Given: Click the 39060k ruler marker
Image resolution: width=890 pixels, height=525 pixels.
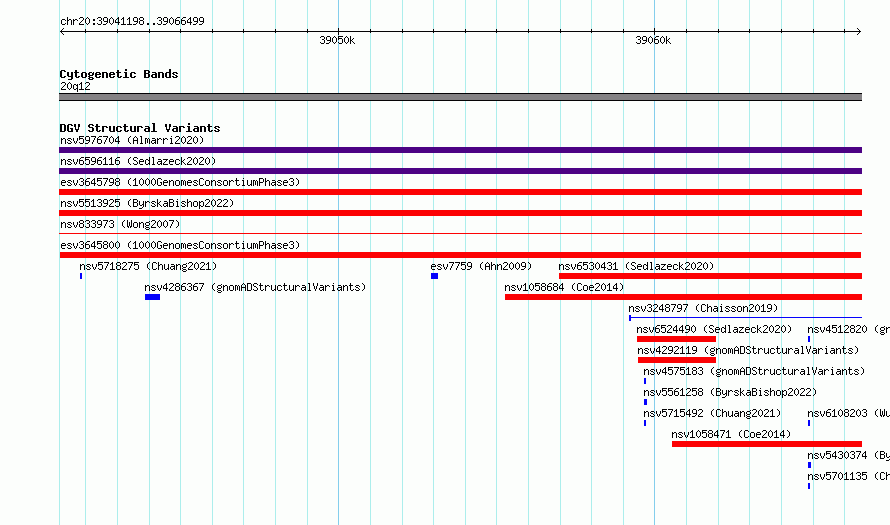Looking at the screenshot, I should point(653,40).
